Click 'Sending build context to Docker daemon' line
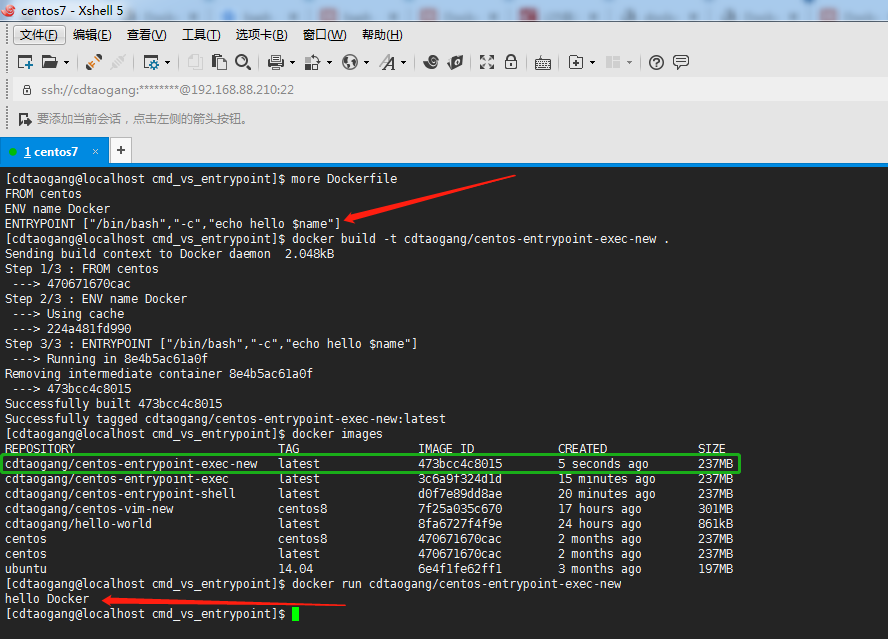Image resolution: width=888 pixels, height=639 pixels. 169,254
